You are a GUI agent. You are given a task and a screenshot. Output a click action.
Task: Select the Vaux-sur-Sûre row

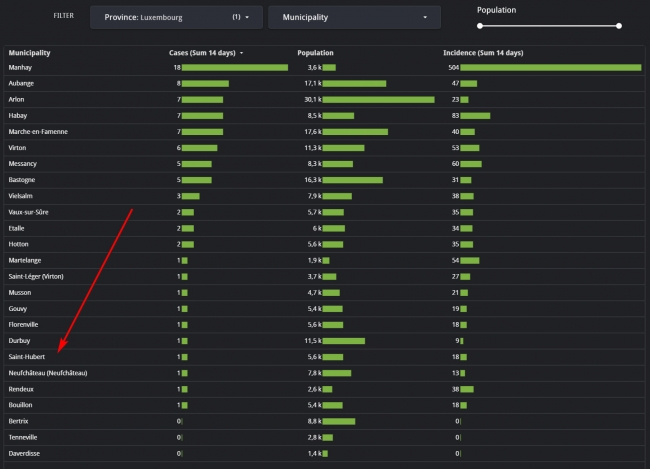coord(325,212)
